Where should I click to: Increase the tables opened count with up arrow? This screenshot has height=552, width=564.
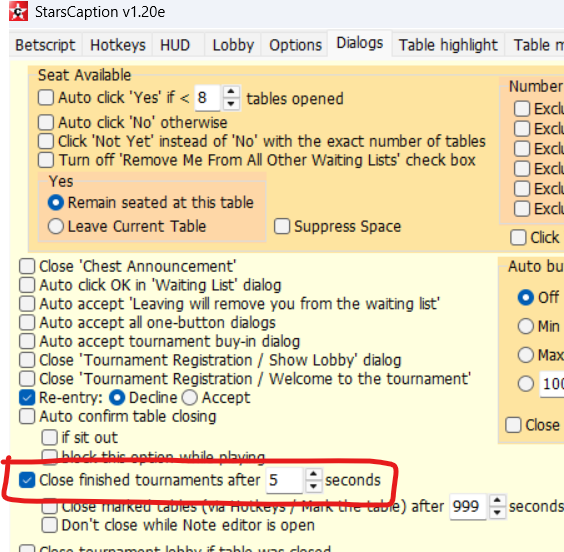pos(231,92)
